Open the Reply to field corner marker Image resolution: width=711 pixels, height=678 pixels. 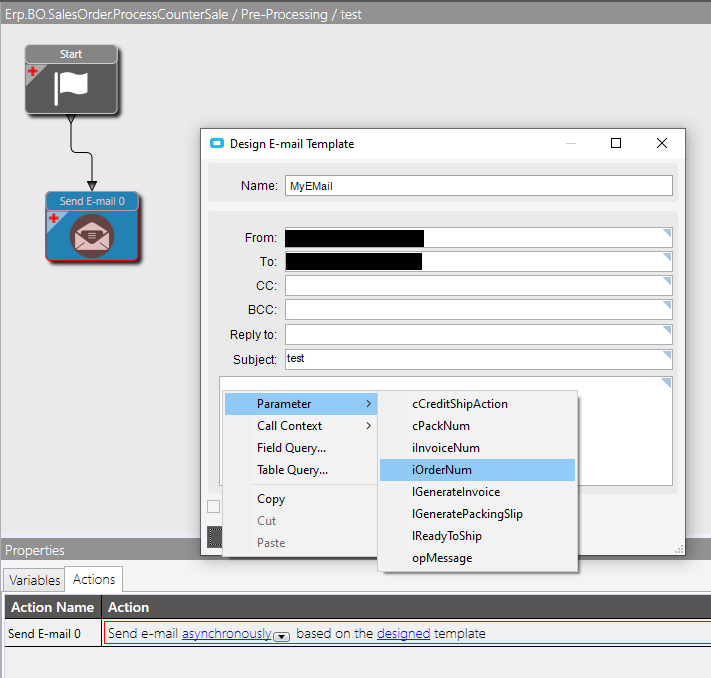pos(667,329)
